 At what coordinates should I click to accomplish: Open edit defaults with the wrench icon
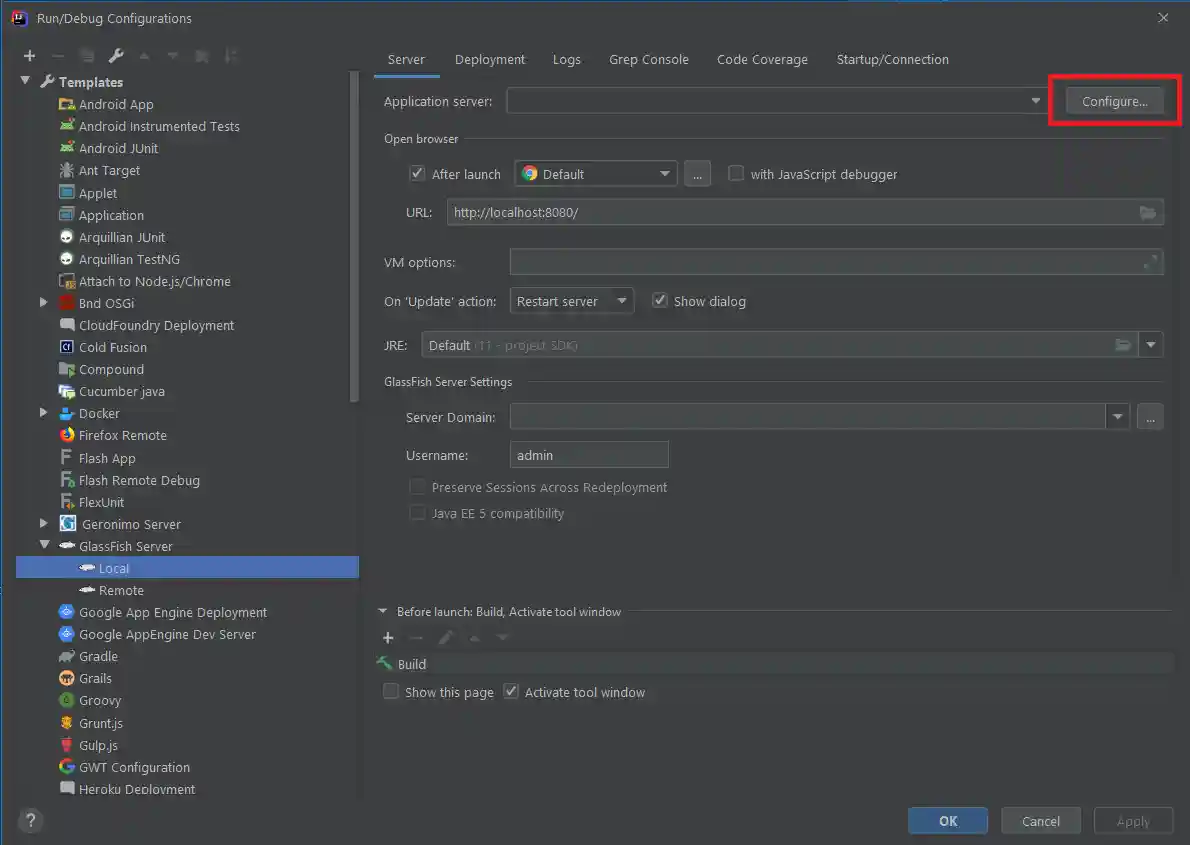tap(116, 55)
